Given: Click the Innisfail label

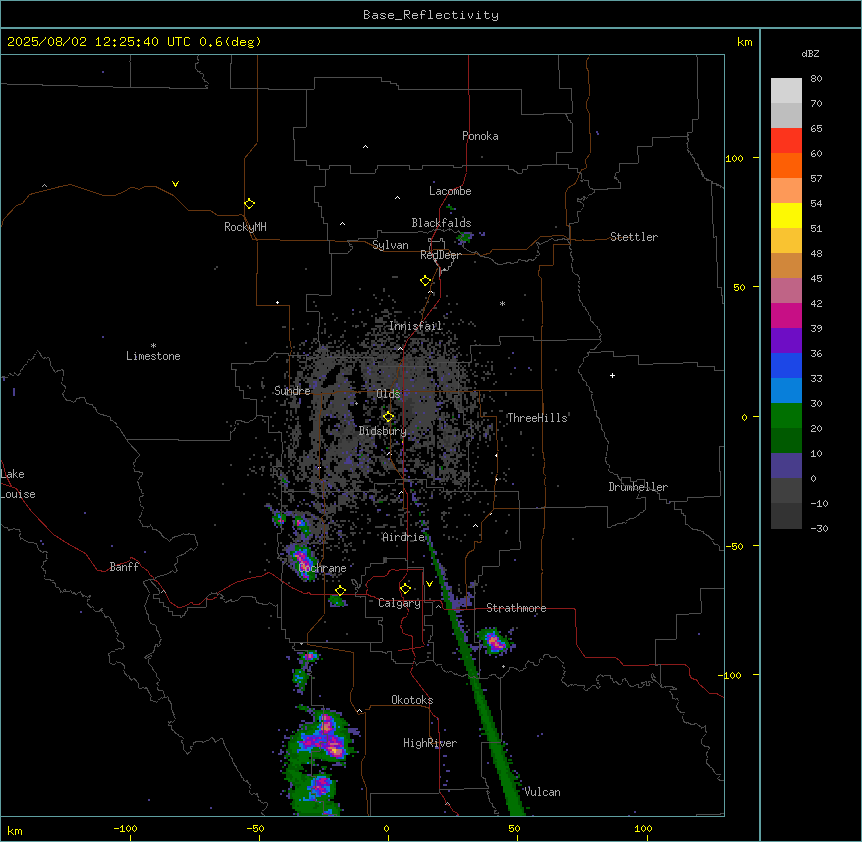Looking at the screenshot, I should (416, 326).
